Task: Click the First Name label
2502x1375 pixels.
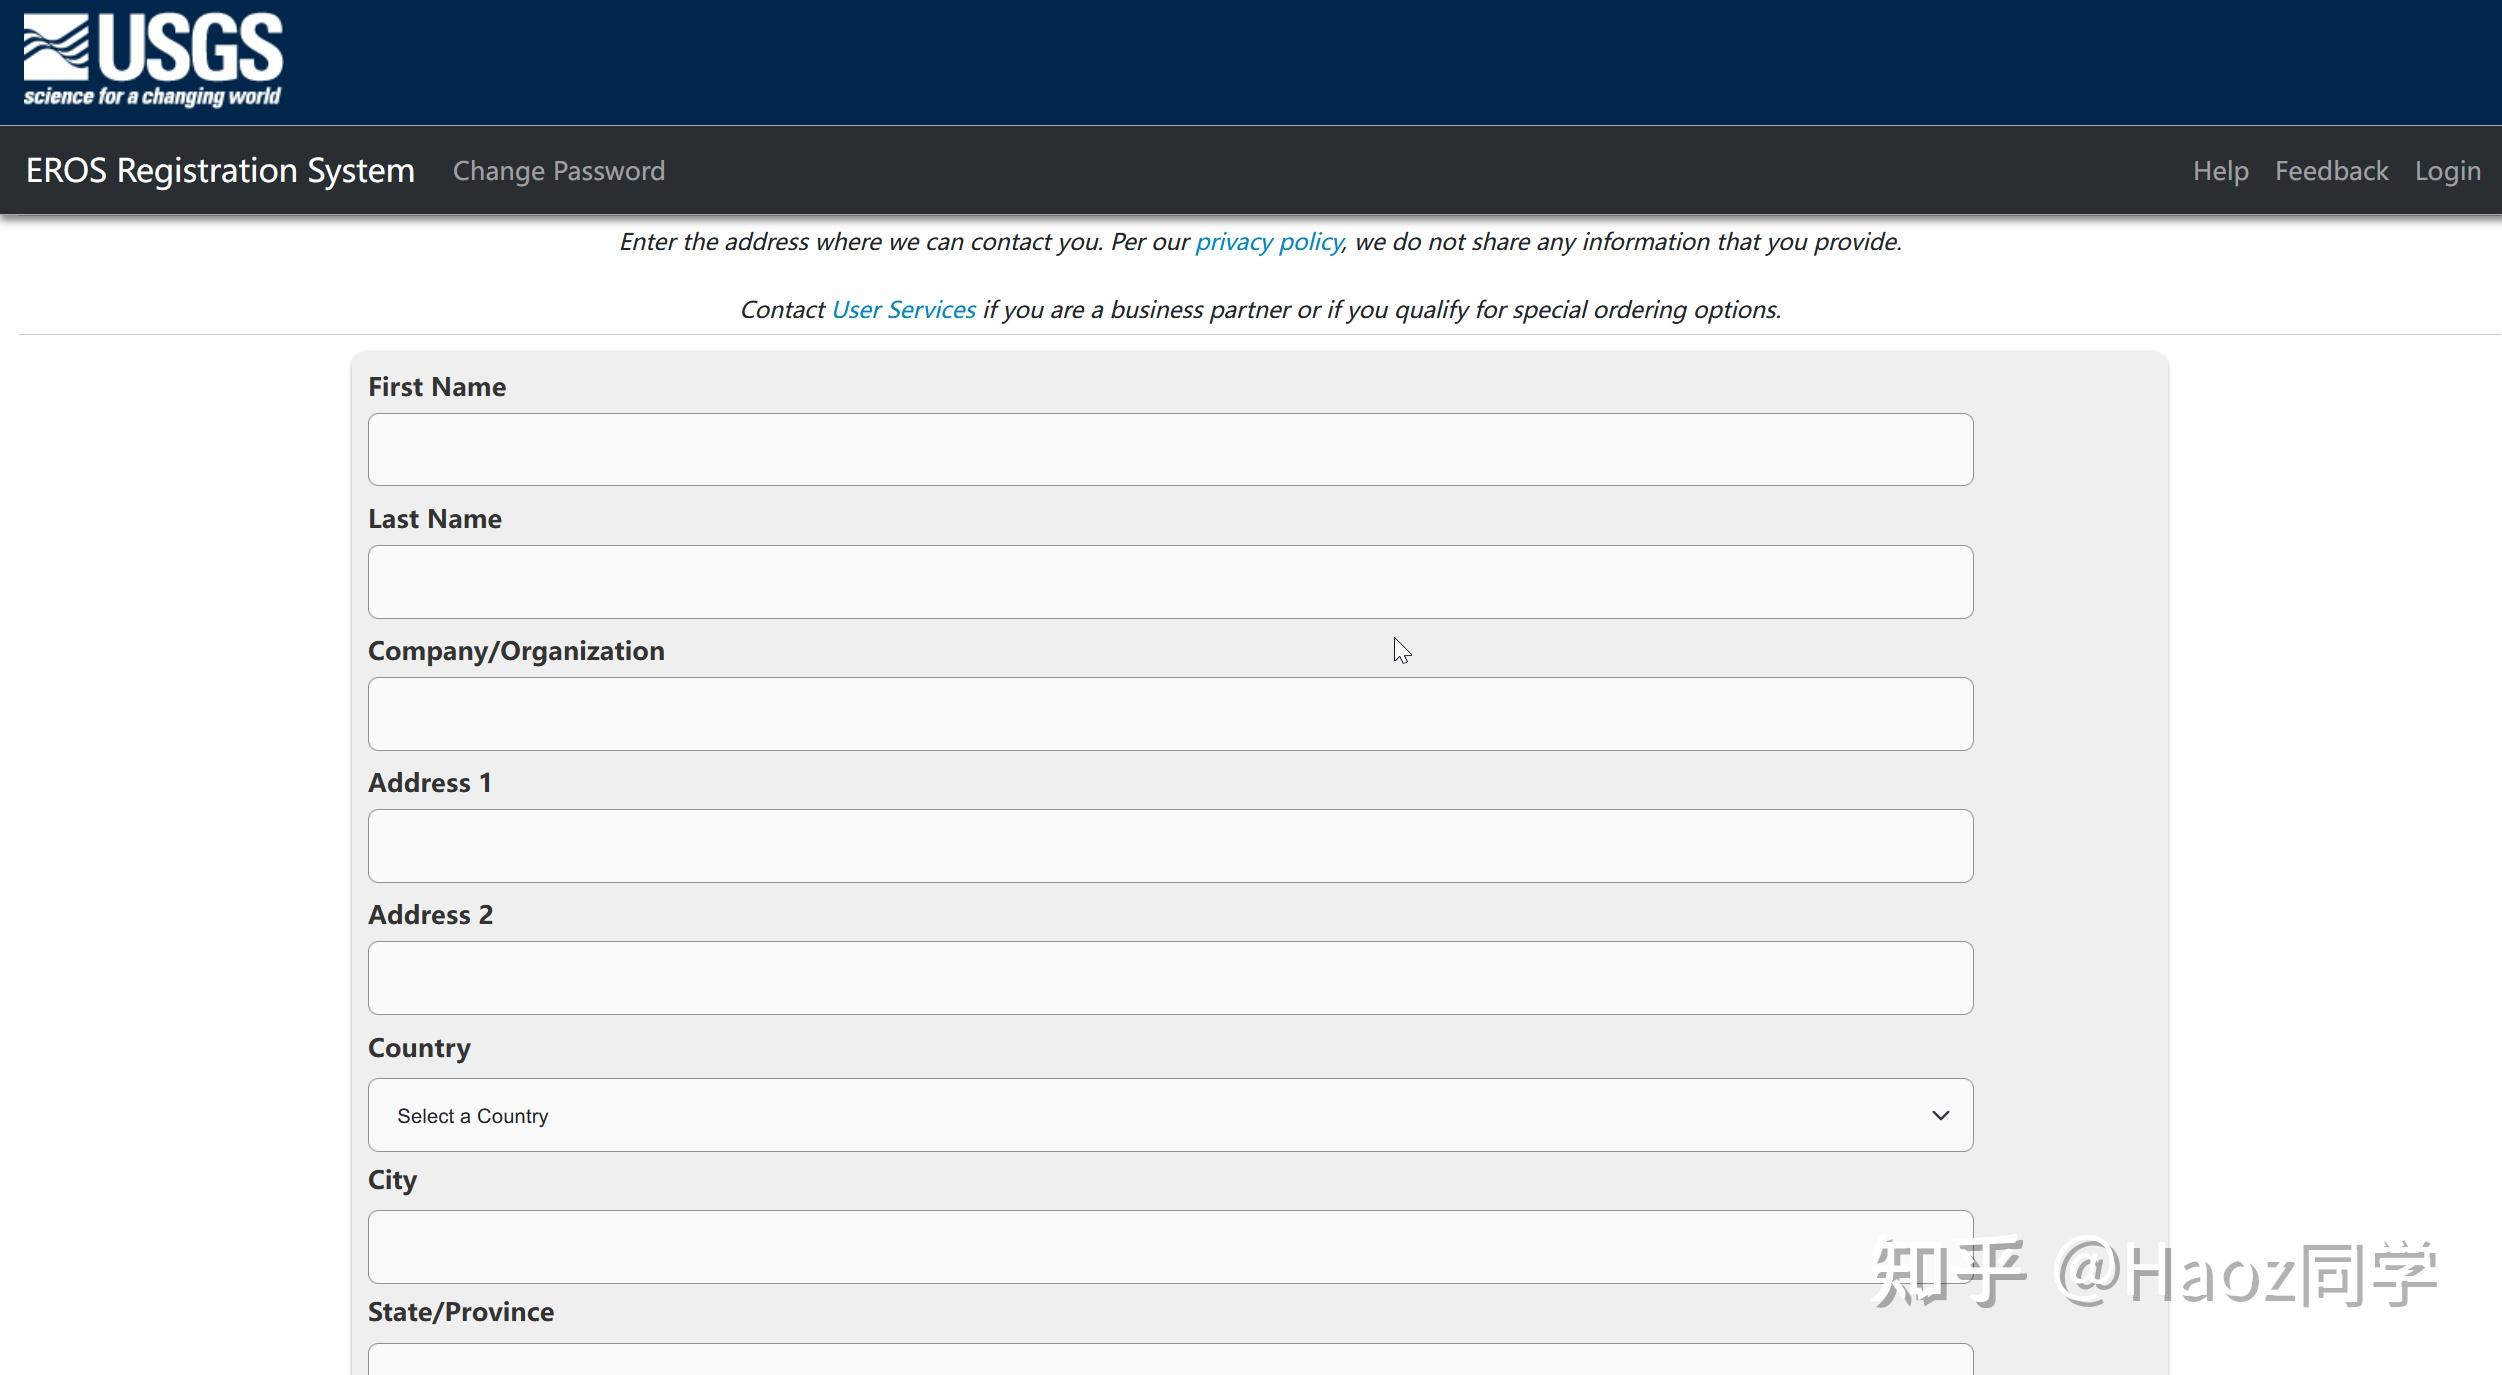Action: [437, 387]
